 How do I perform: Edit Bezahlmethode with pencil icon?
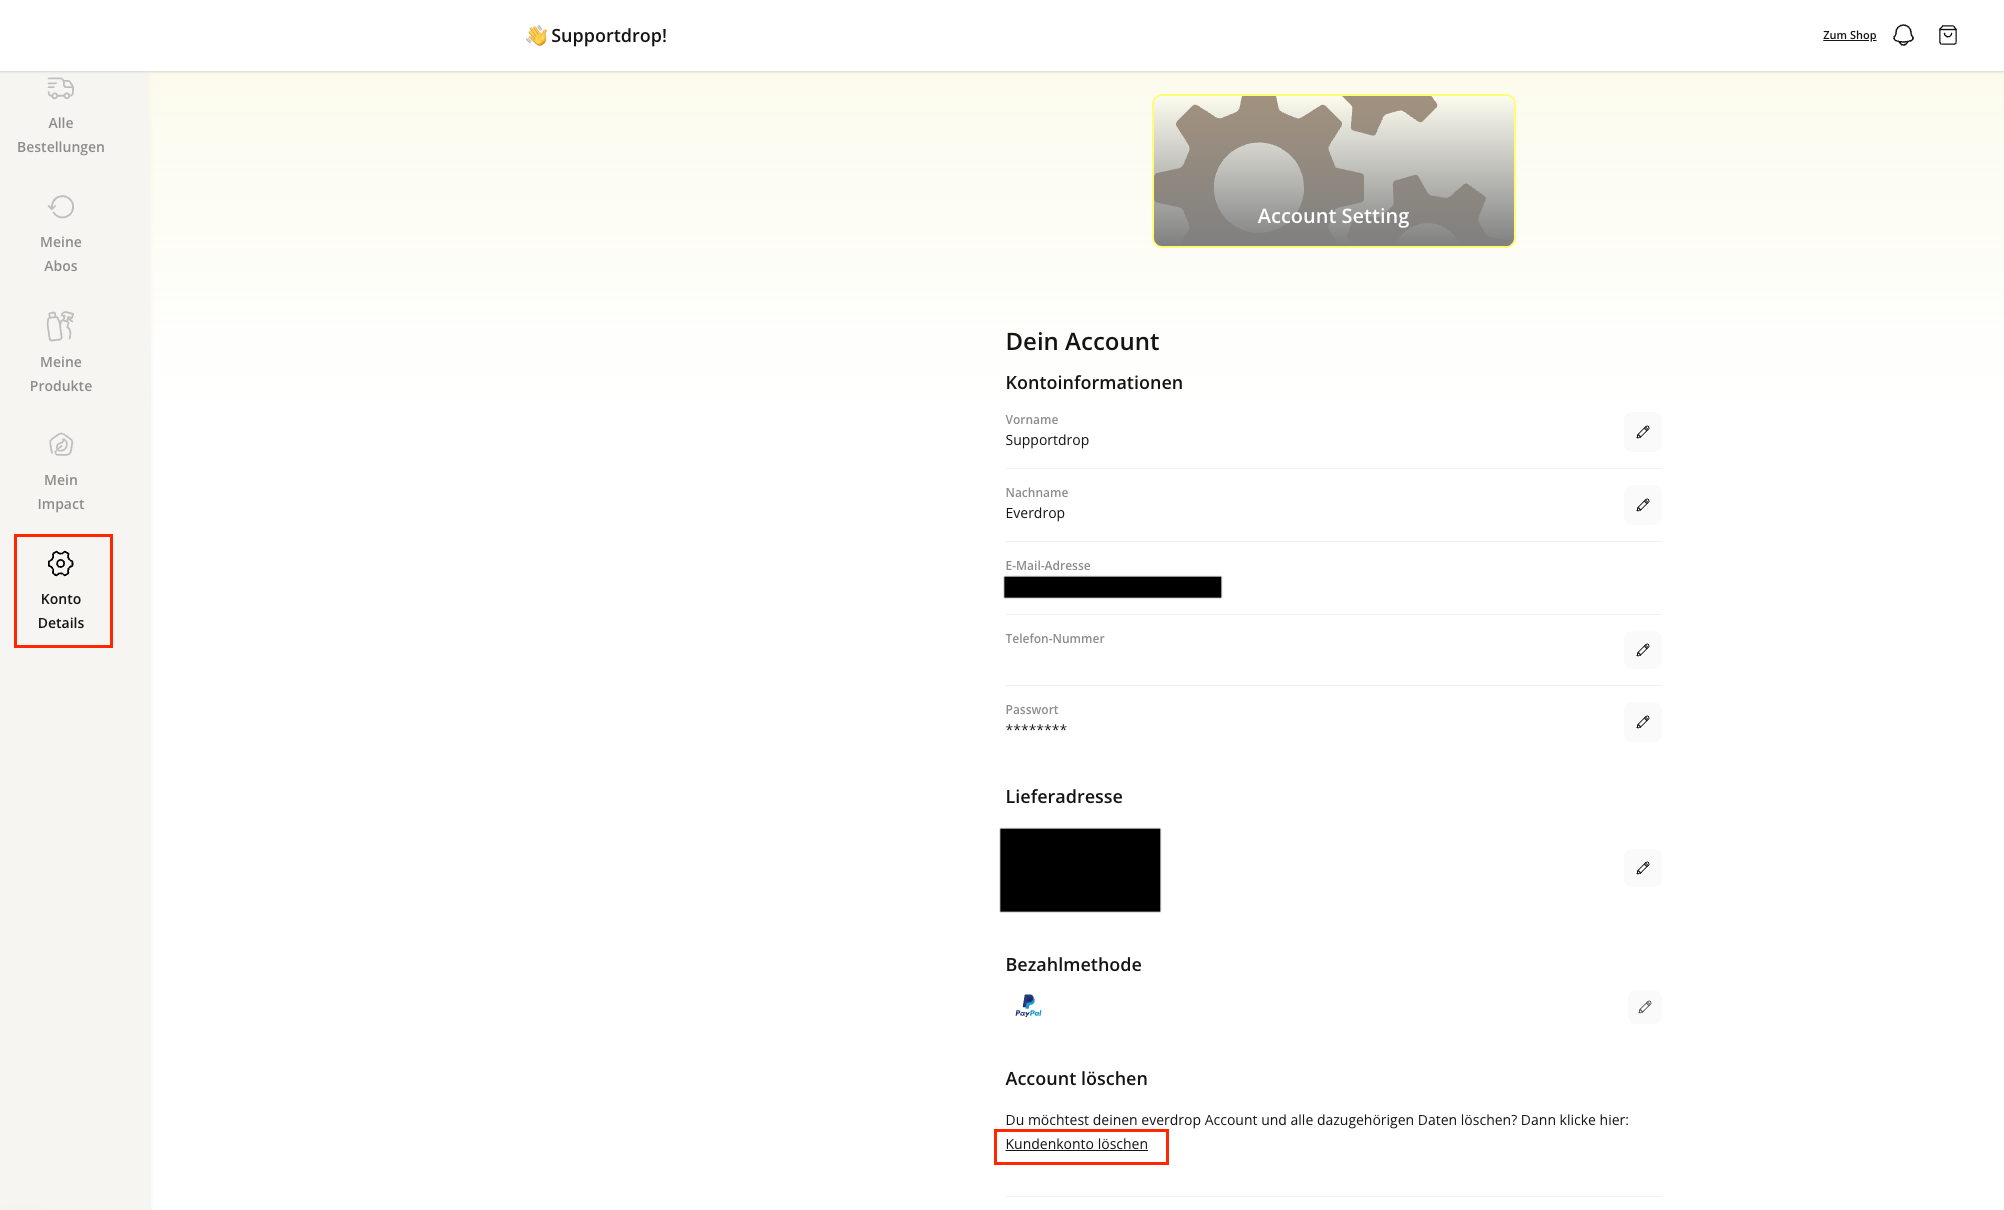point(1645,1007)
